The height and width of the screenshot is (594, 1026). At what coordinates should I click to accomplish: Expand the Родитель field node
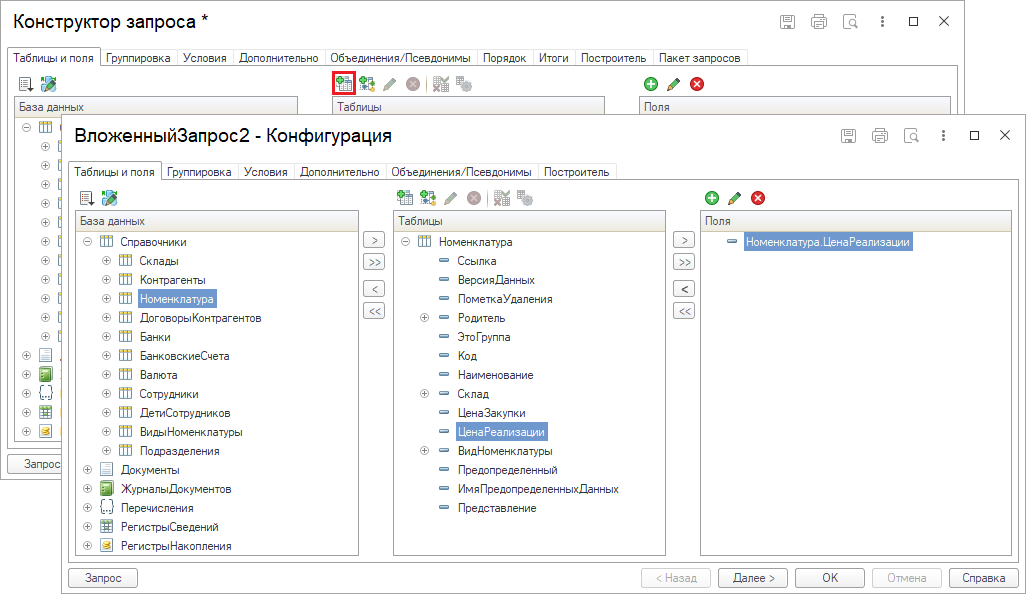(x=424, y=317)
